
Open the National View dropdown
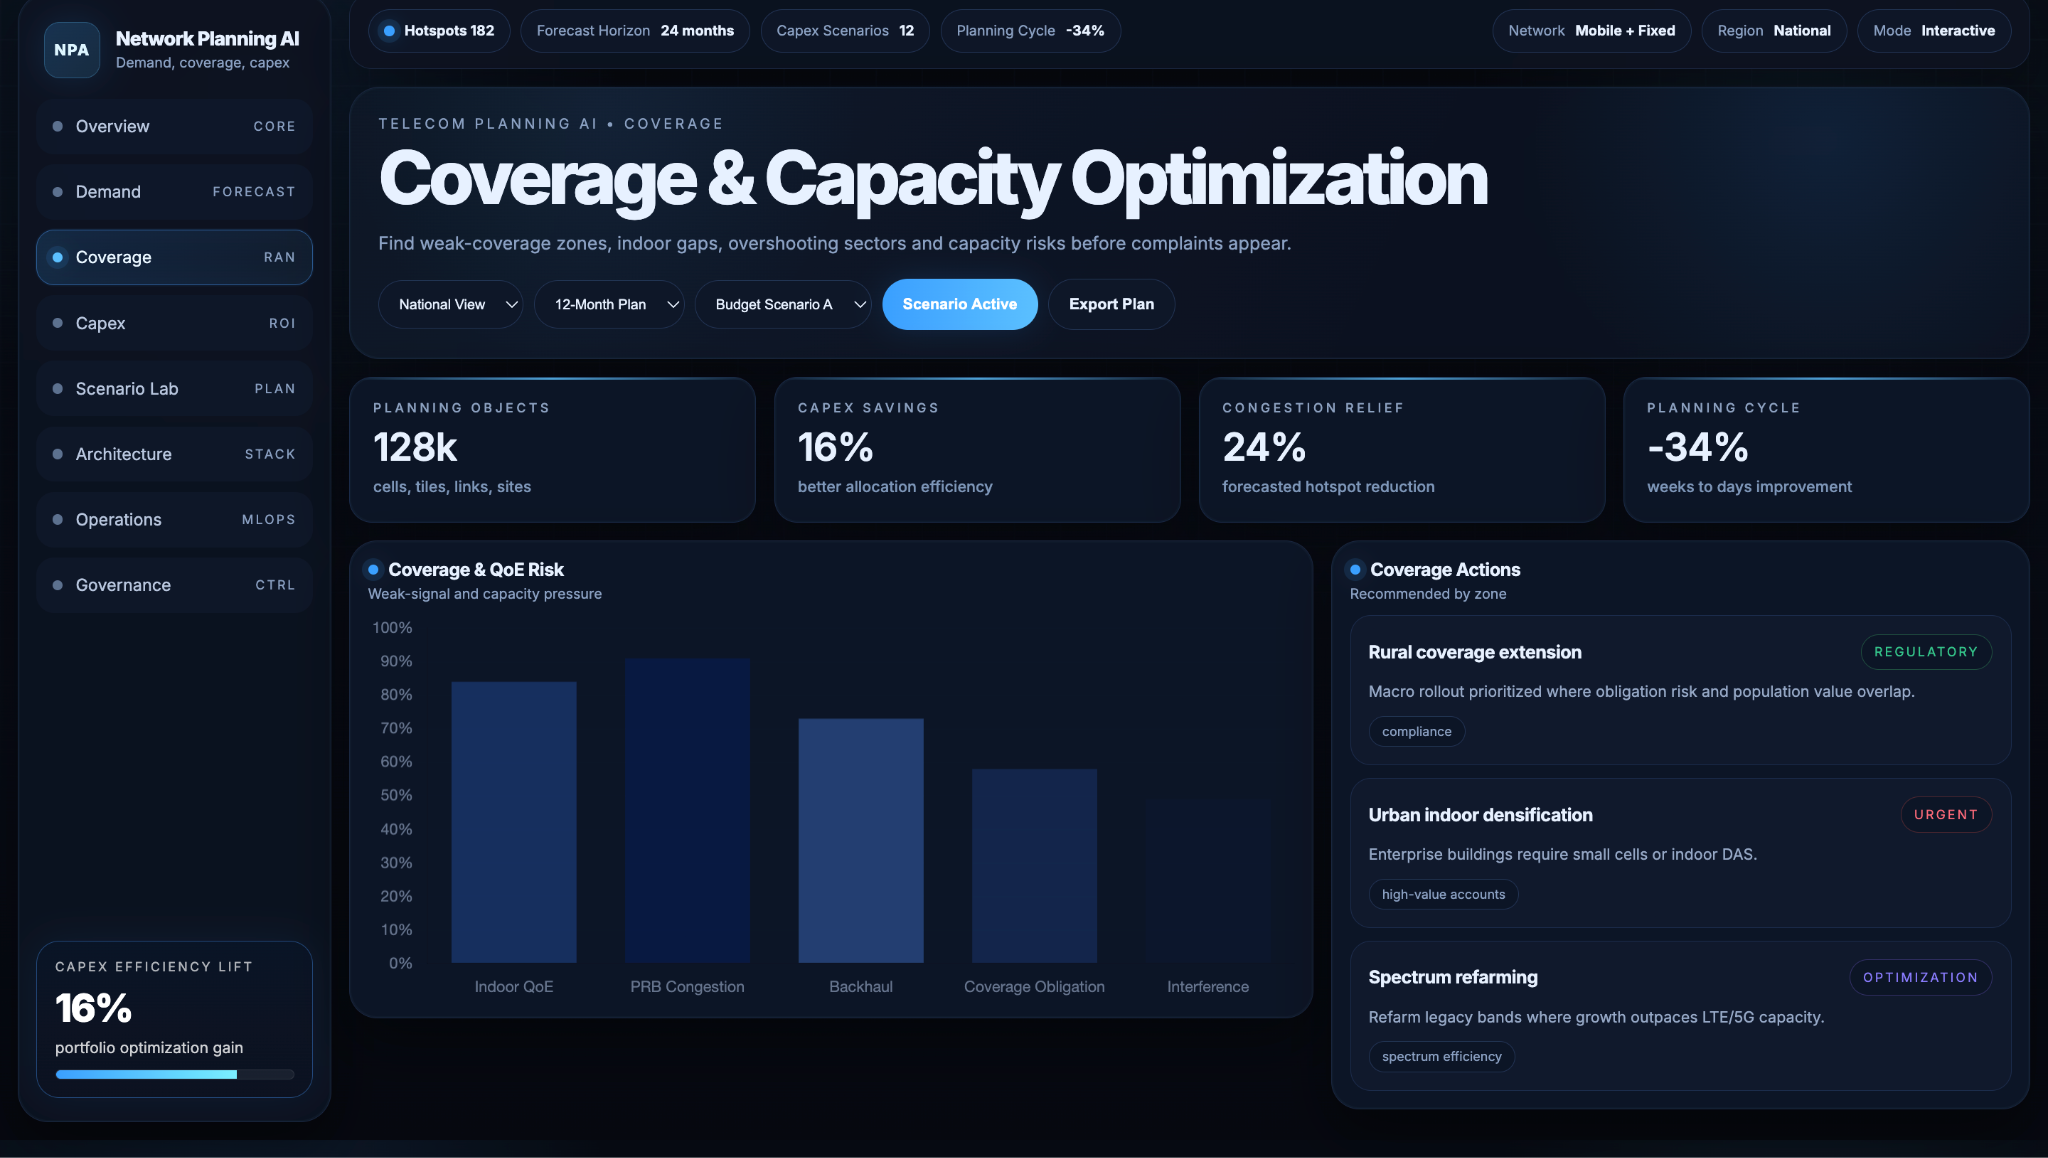tap(450, 304)
